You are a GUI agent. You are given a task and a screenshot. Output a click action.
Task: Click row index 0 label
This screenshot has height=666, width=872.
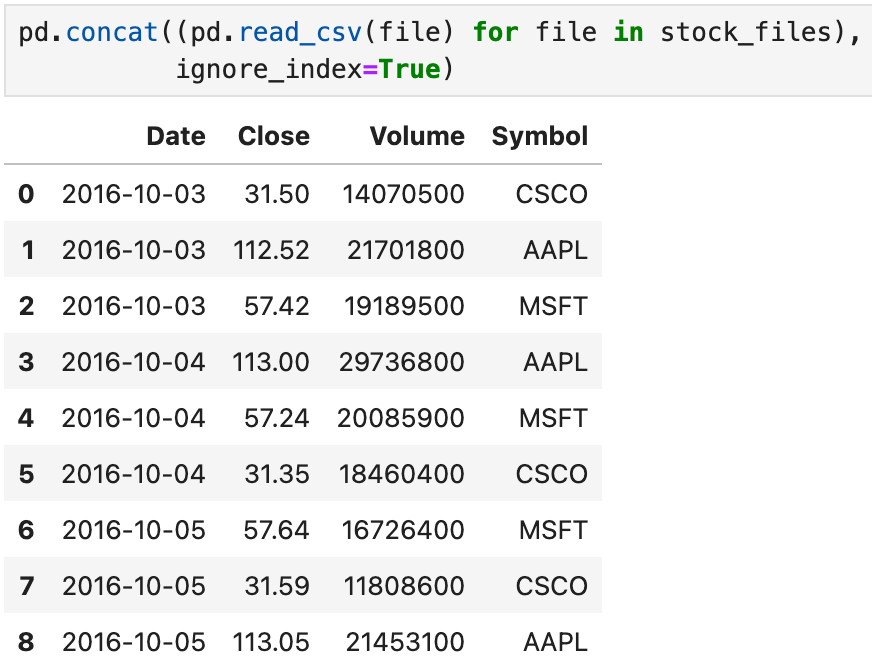(26, 194)
